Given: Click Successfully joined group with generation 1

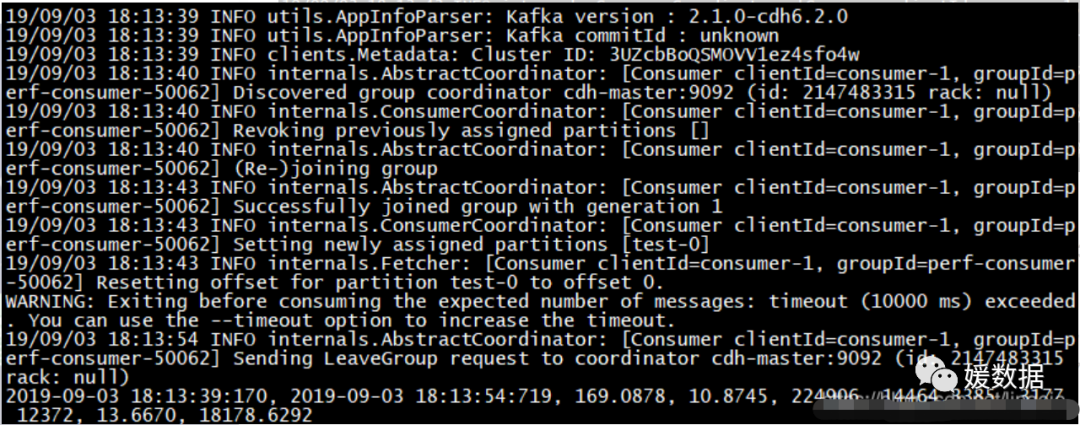Looking at the screenshot, I should tap(478, 206).
